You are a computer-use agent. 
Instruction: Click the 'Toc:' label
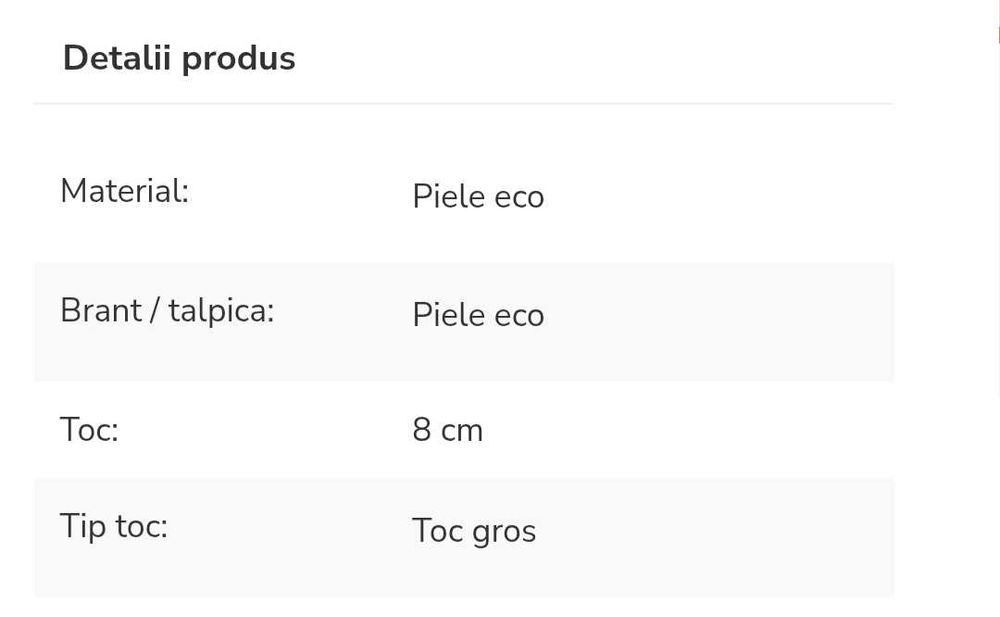coord(89,430)
